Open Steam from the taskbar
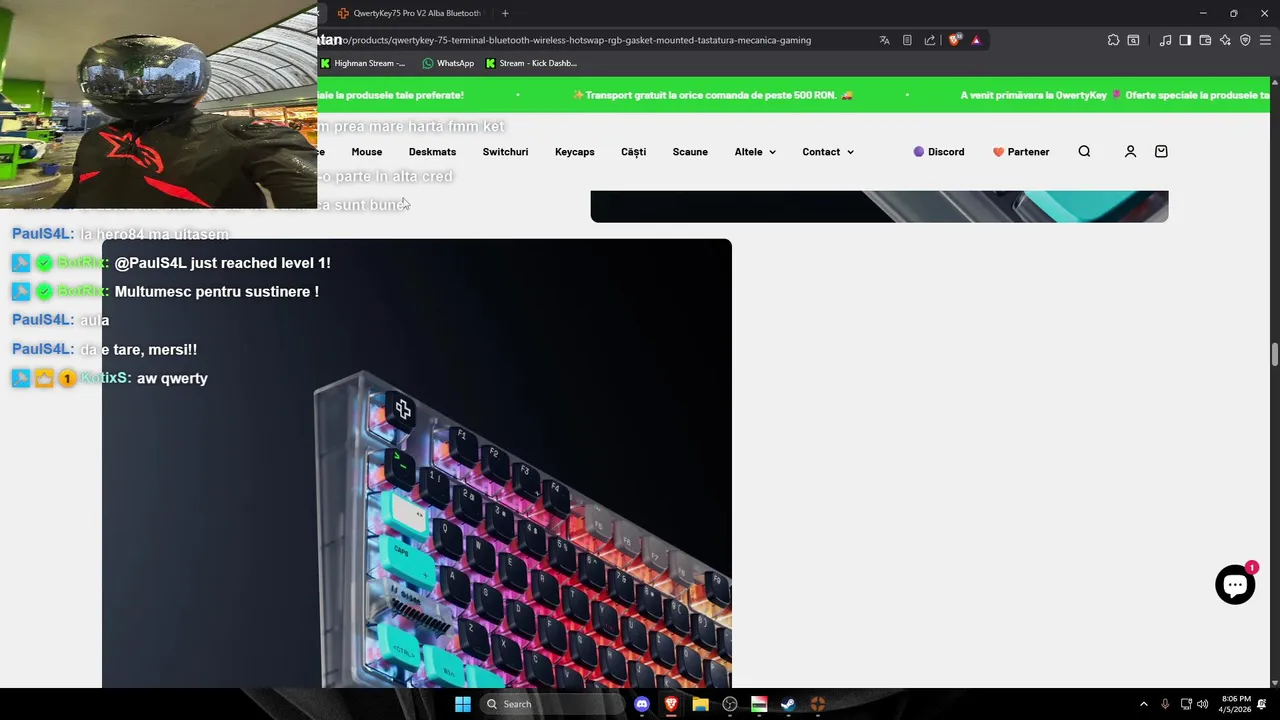Screen dimensions: 1280x720 788,704
